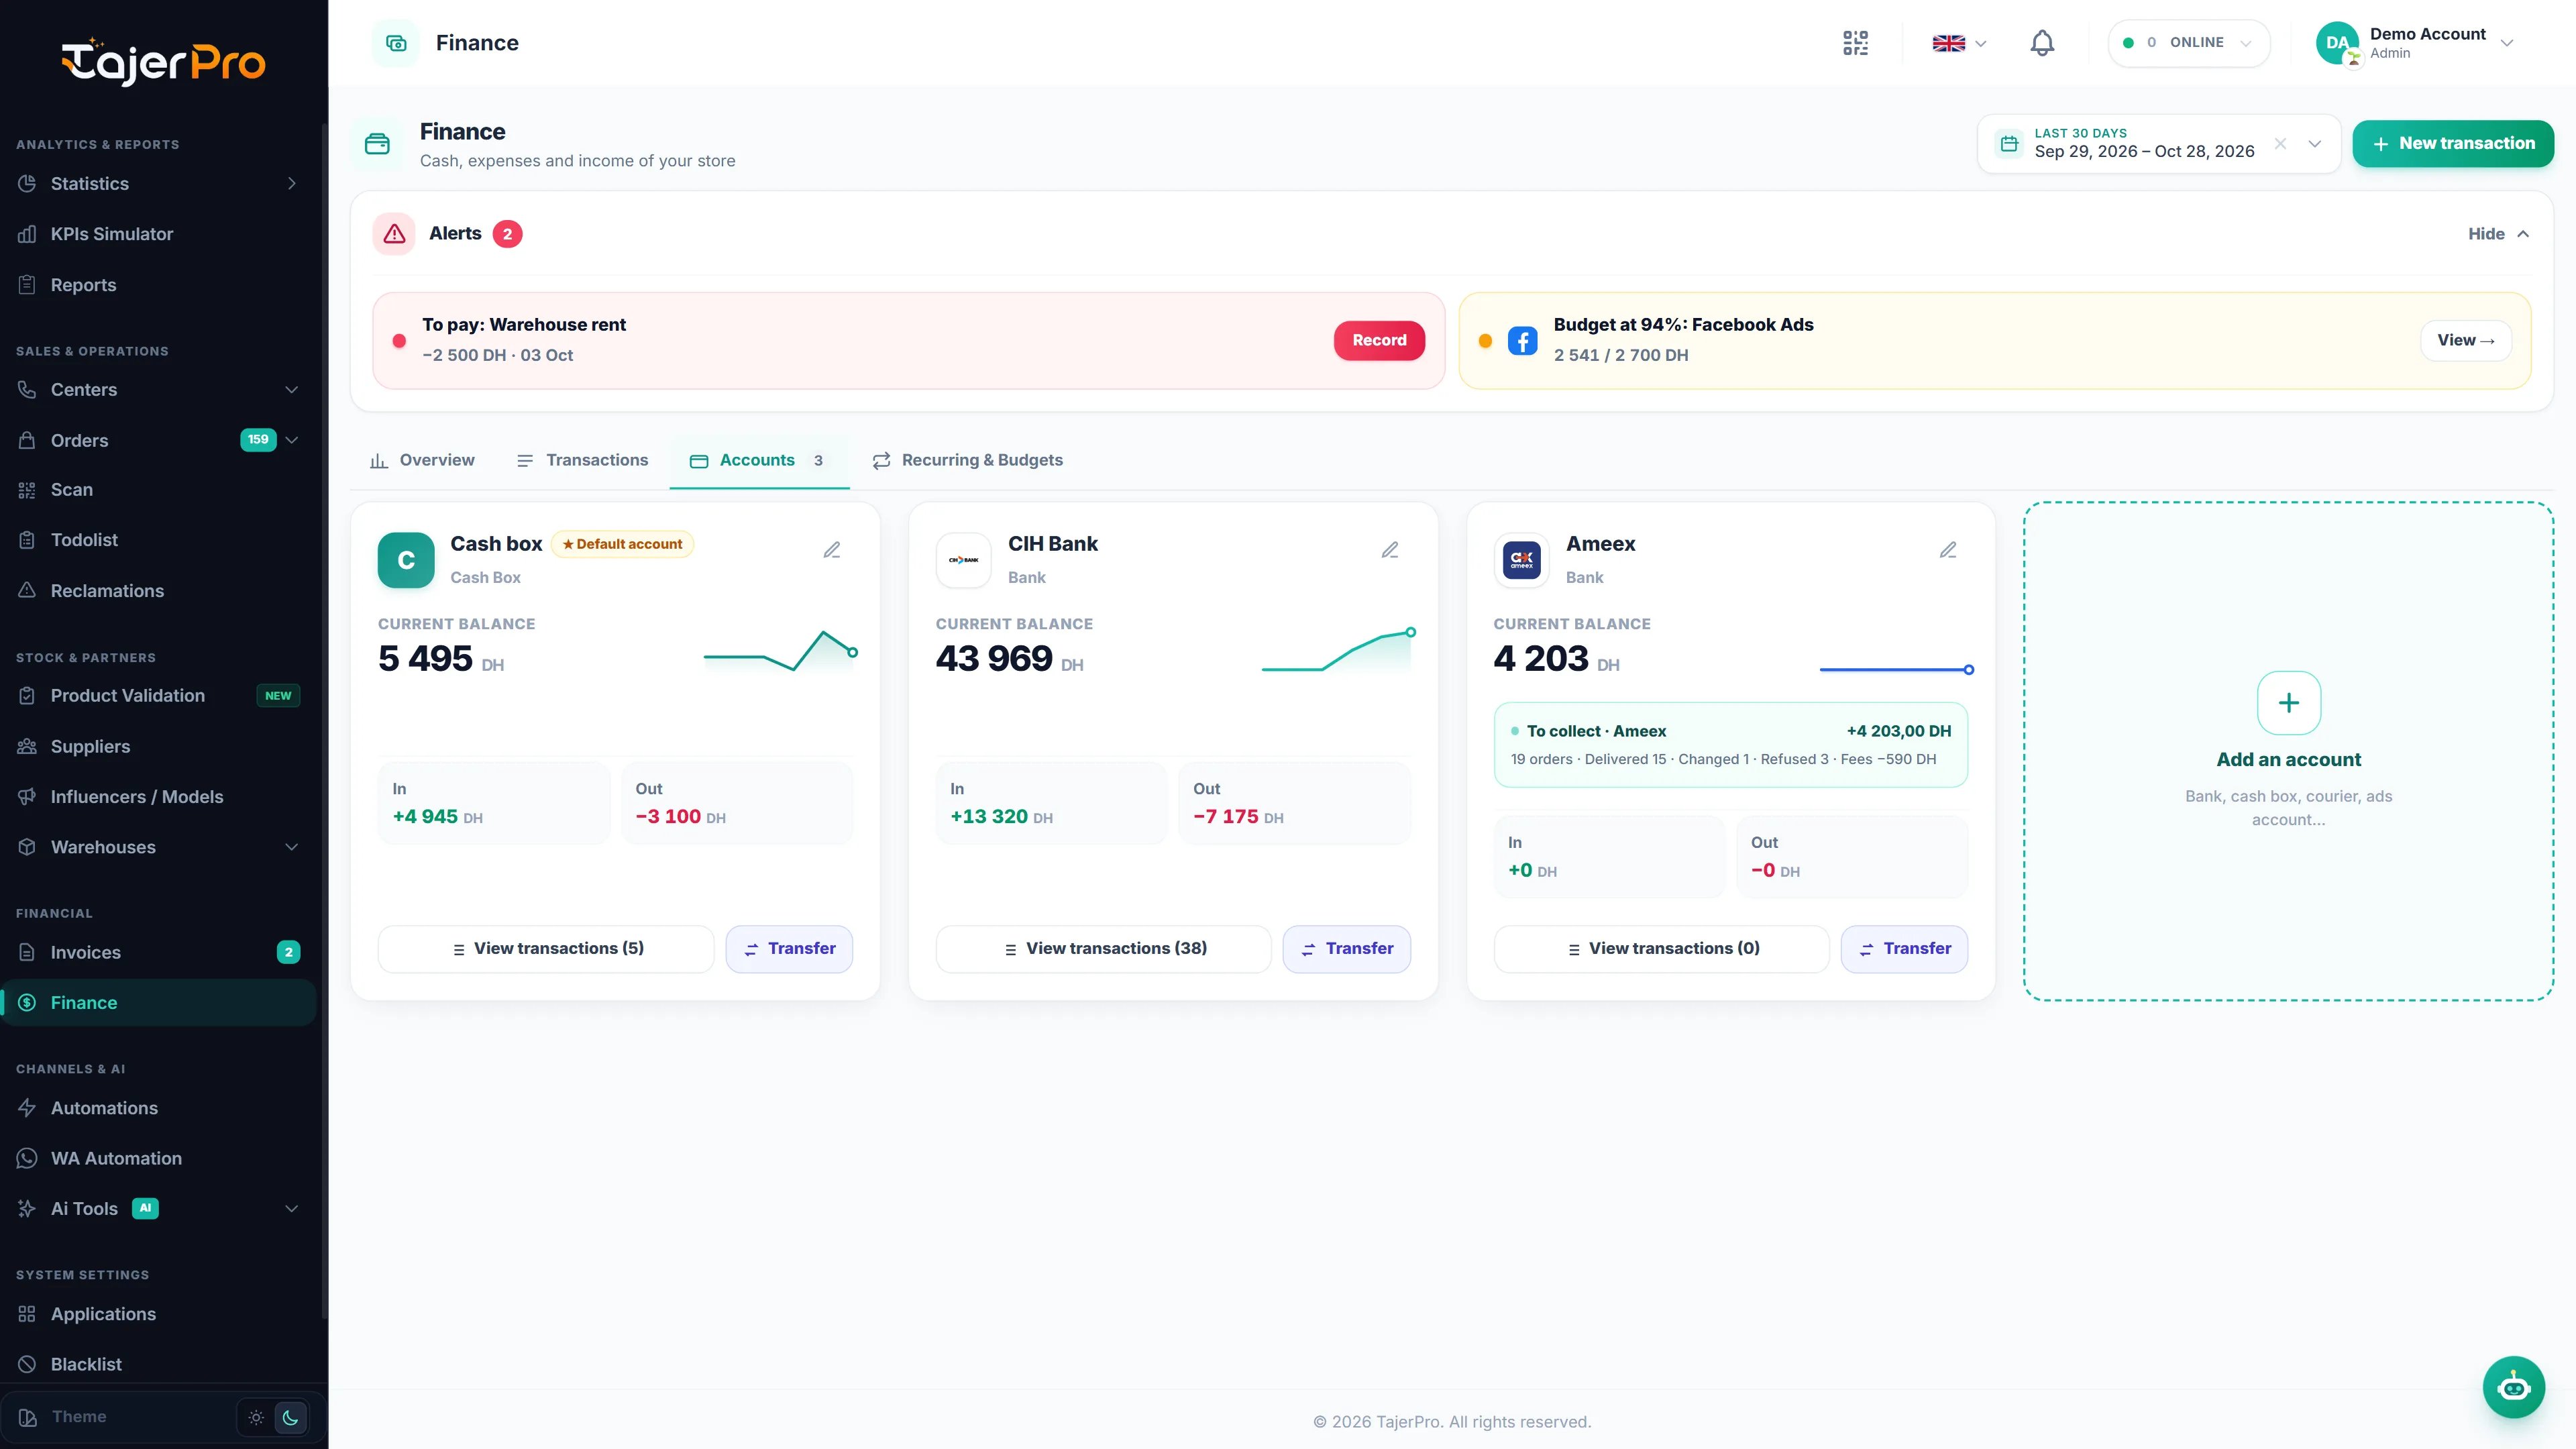Open Statistics in the sidebar
Viewport: 2576px width, 1449px height.
click(x=158, y=184)
